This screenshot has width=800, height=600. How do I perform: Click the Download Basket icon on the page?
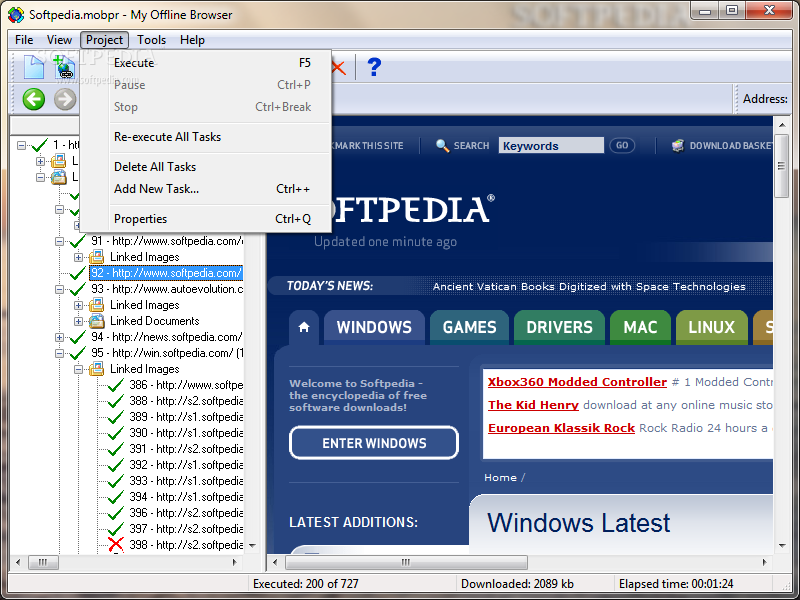[678, 146]
